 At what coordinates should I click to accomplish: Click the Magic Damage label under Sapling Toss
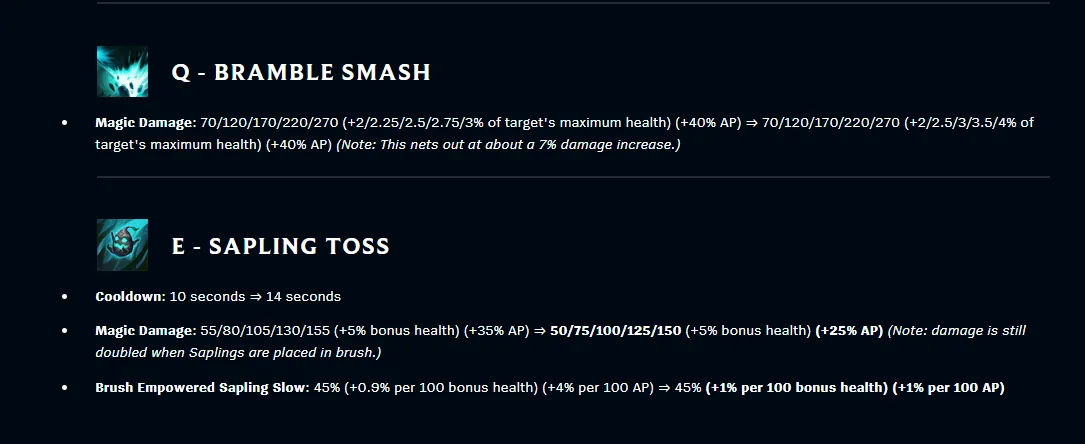coord(146,331)
